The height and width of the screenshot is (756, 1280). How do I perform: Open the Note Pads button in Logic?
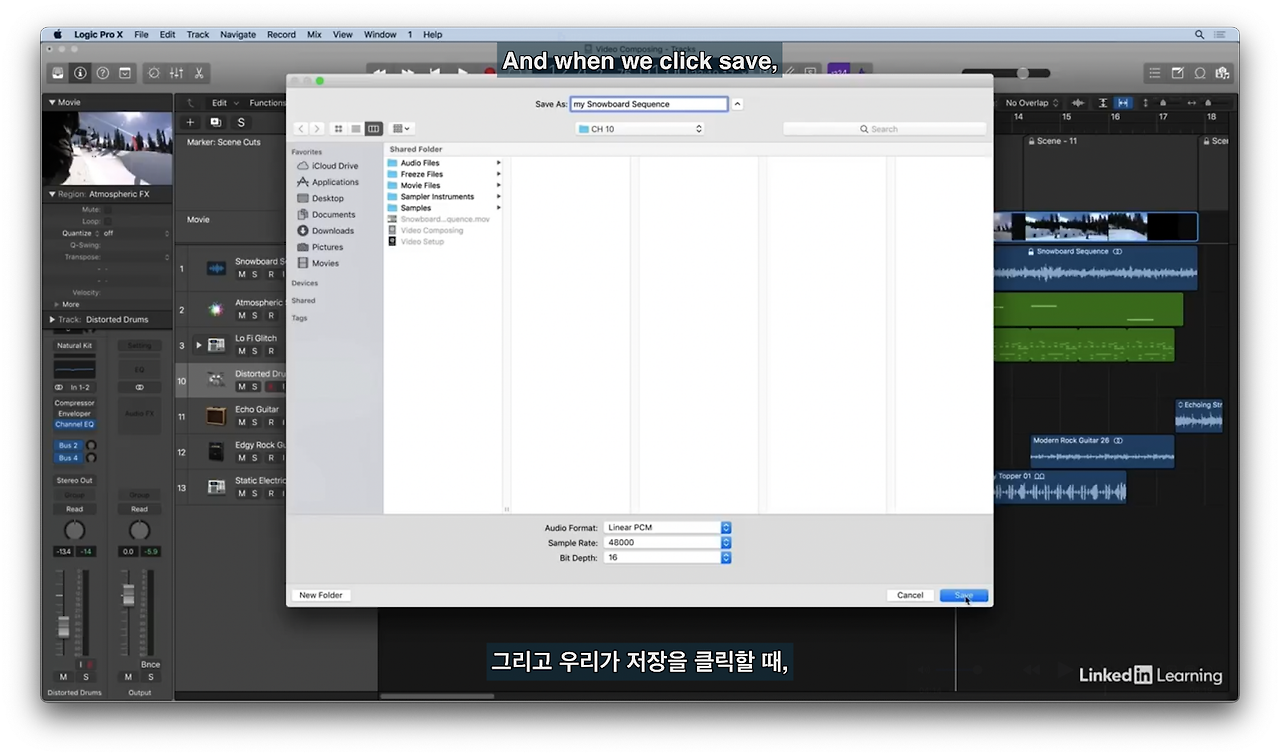(1177, 73)
